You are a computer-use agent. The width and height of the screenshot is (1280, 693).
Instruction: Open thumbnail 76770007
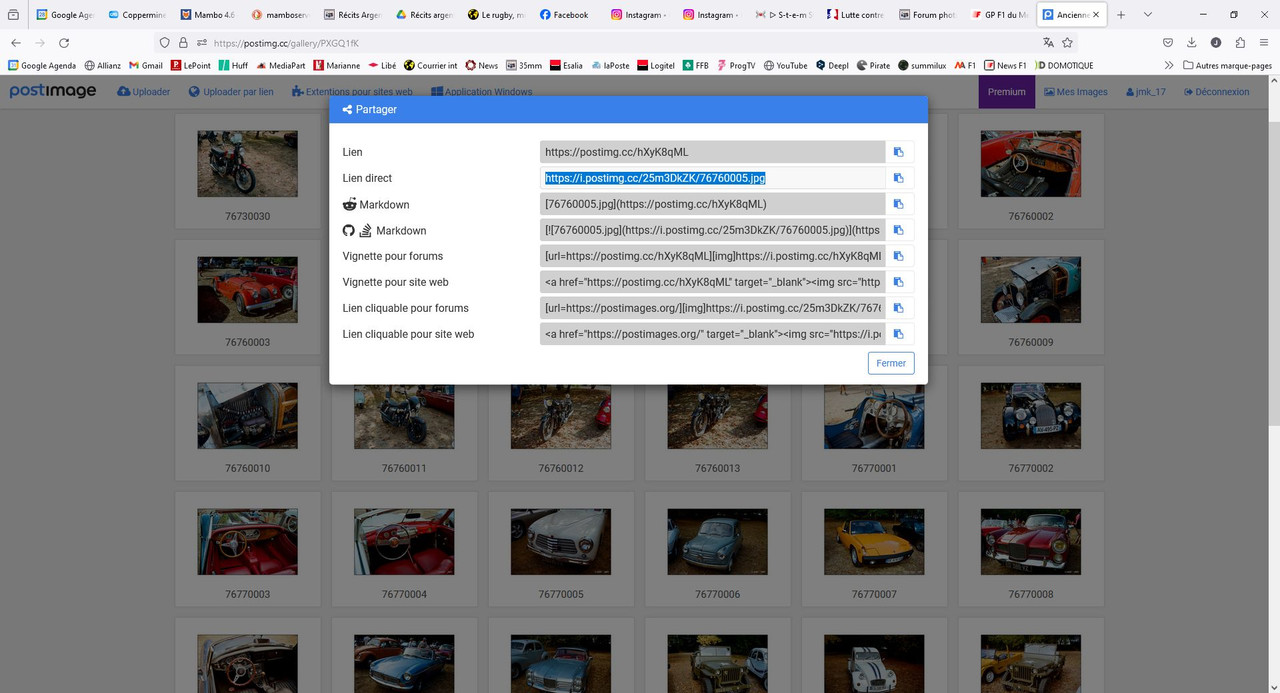[x=874, y=542]
